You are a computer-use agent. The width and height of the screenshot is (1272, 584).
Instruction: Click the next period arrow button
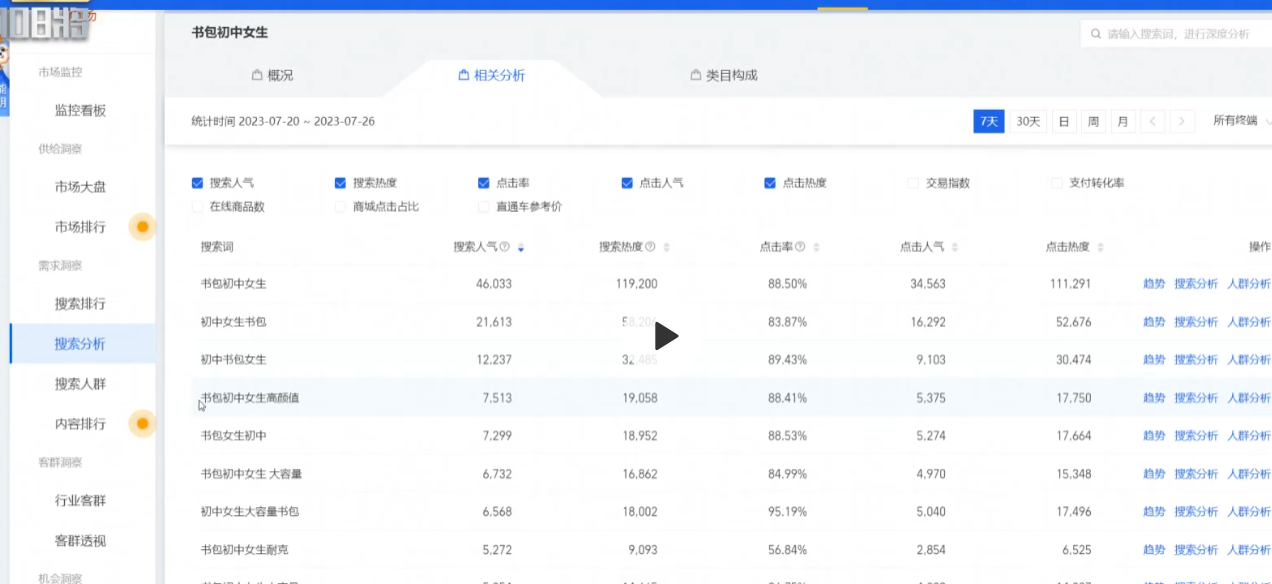click(x=1183, y=121)
